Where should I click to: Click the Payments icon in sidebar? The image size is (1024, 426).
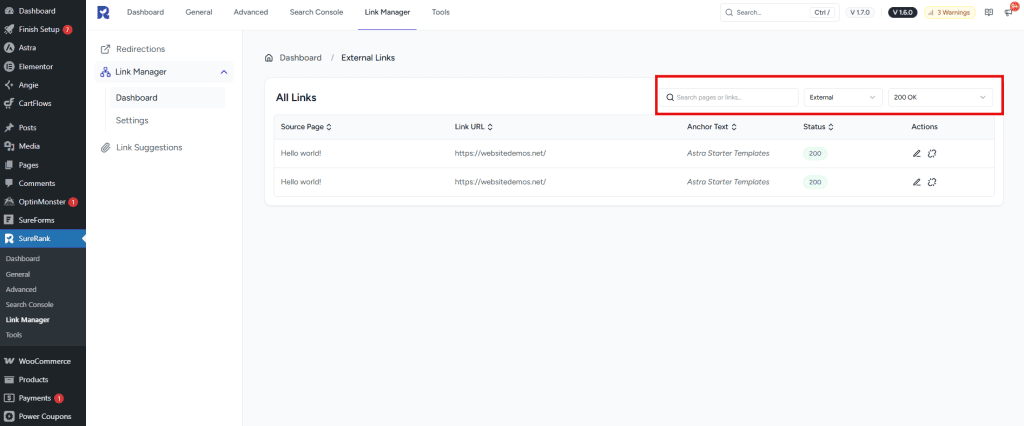click(x=9, y=398)
